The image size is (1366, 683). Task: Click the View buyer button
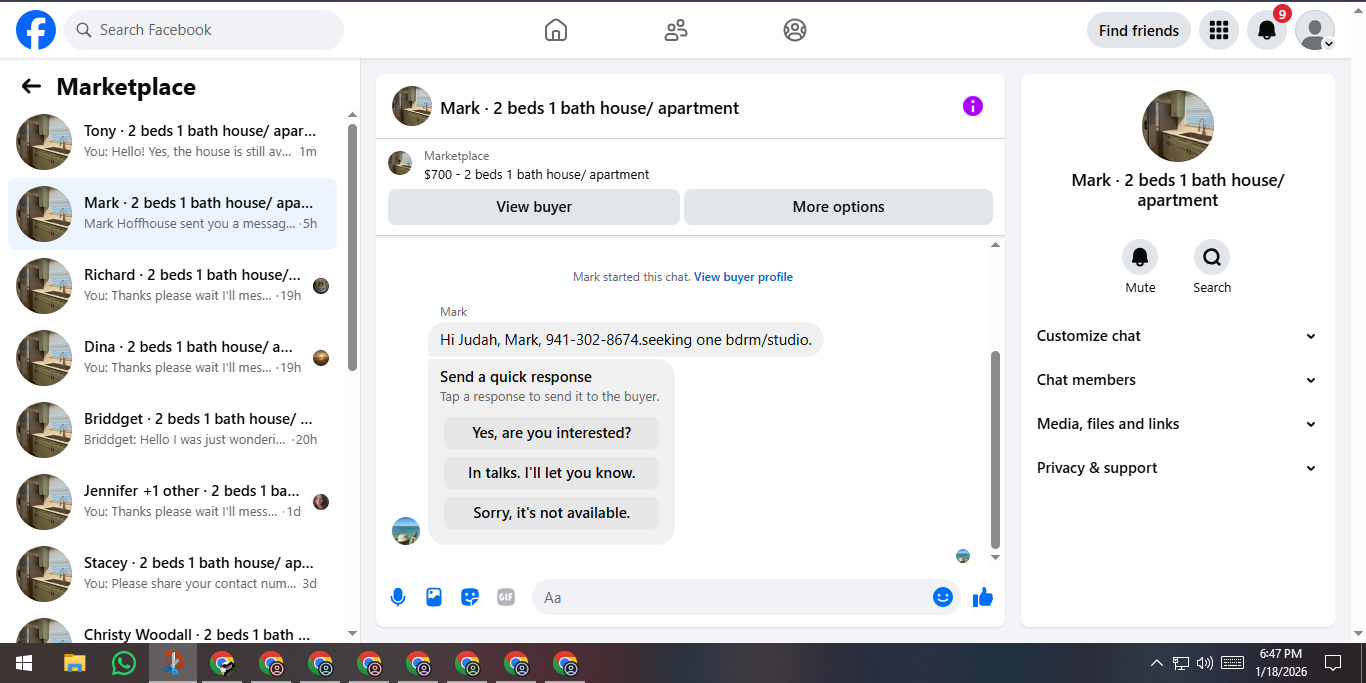(x=534, y=207)
